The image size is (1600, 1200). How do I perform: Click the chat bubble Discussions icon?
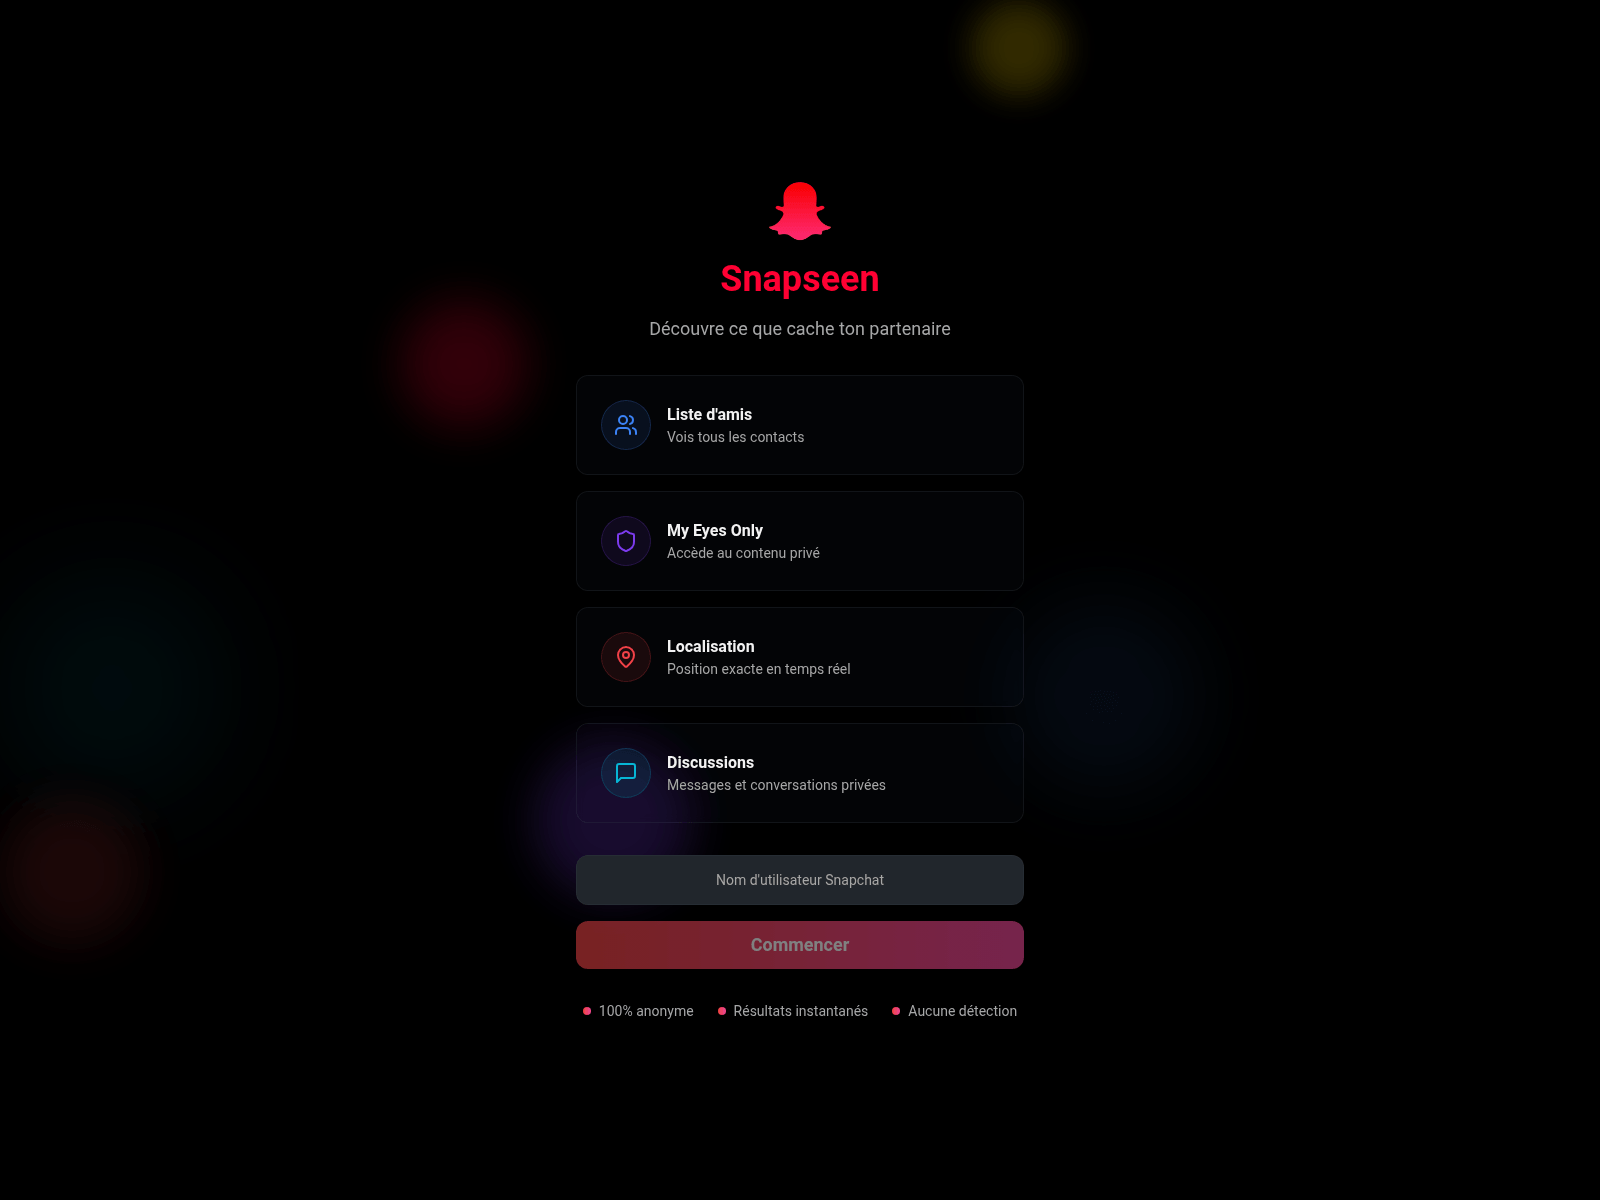[626, 773]
